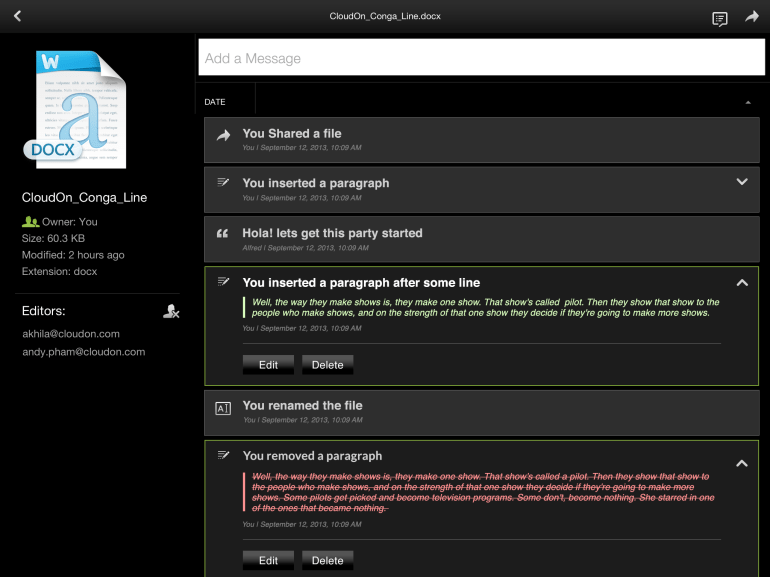770x577 pixels.
Task: Click Edit under the inserted paragraph entry
Action: tap(268, 365)
